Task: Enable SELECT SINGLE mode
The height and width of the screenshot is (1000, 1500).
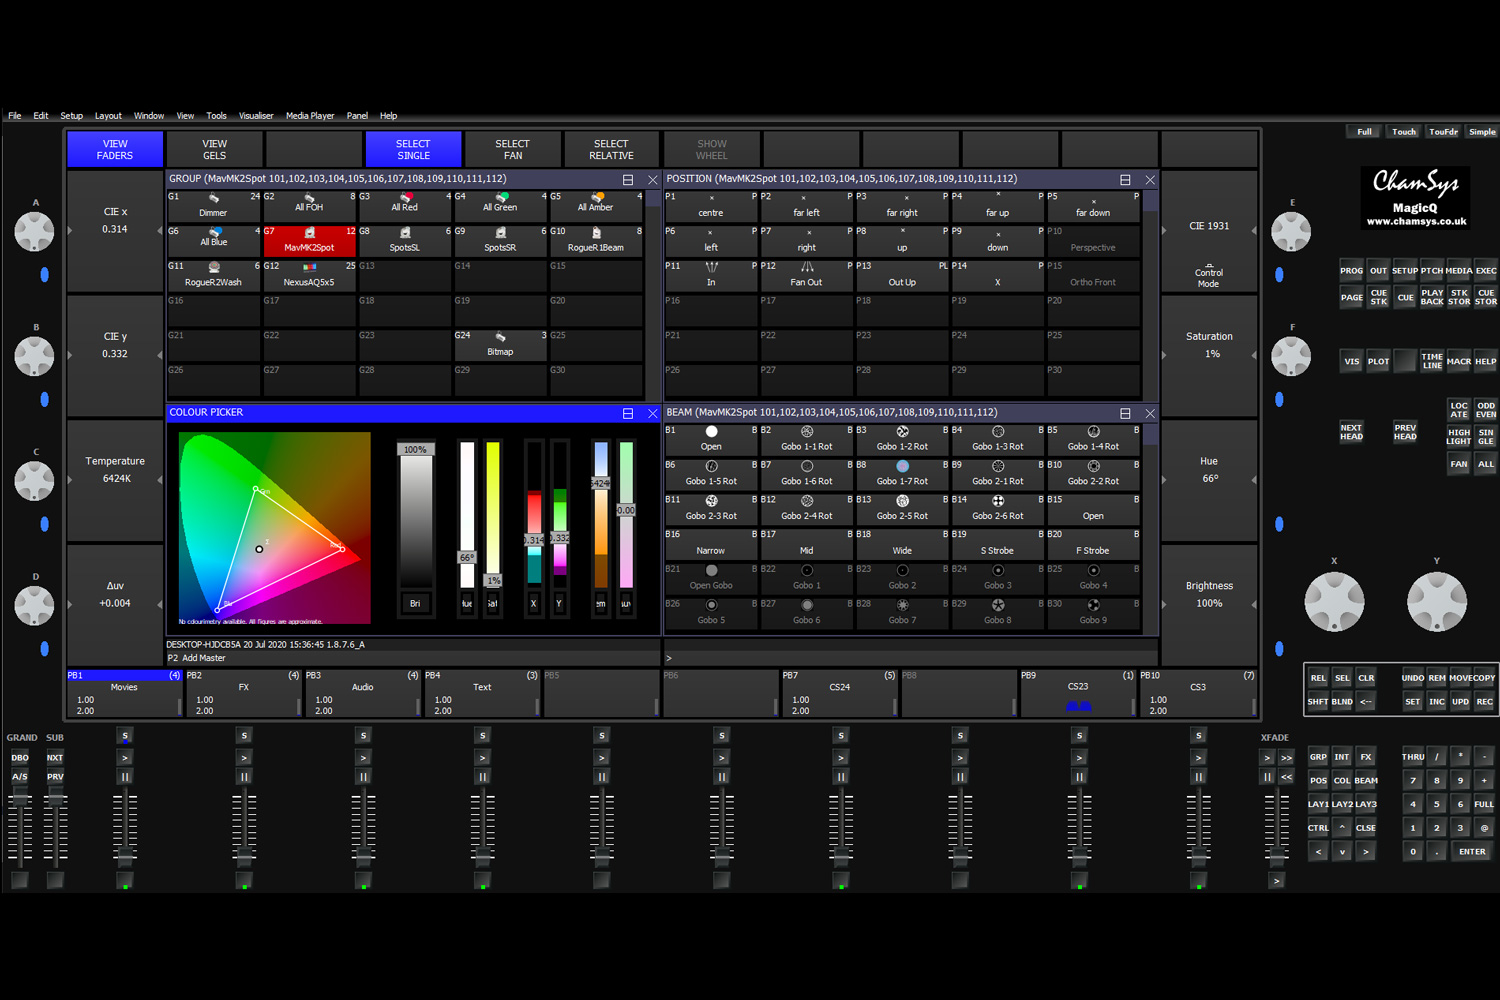Action: coord(413,150)
